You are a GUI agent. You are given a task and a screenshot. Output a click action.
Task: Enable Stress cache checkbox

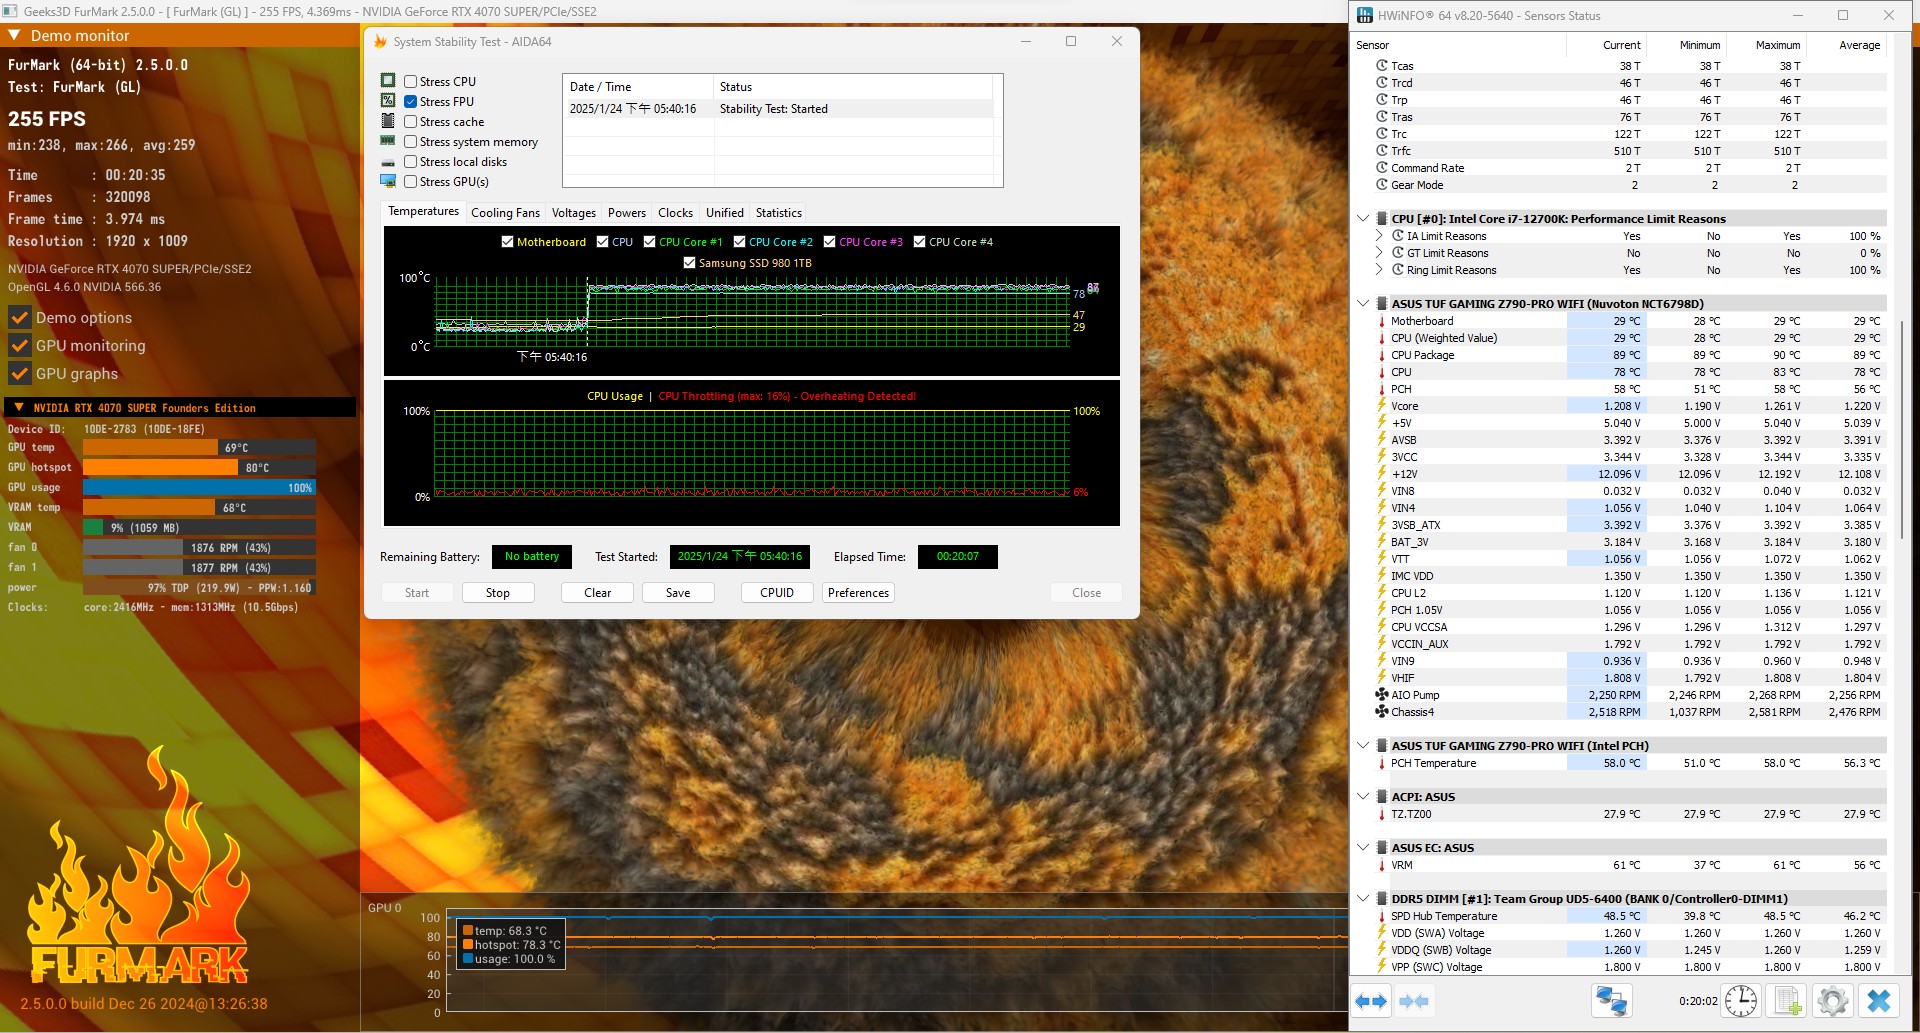[x=411, y=122]
